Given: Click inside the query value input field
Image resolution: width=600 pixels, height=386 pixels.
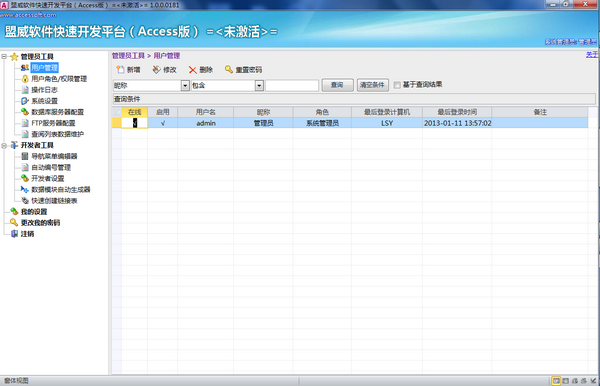Looking at the screenshot, I should [292, 85].
